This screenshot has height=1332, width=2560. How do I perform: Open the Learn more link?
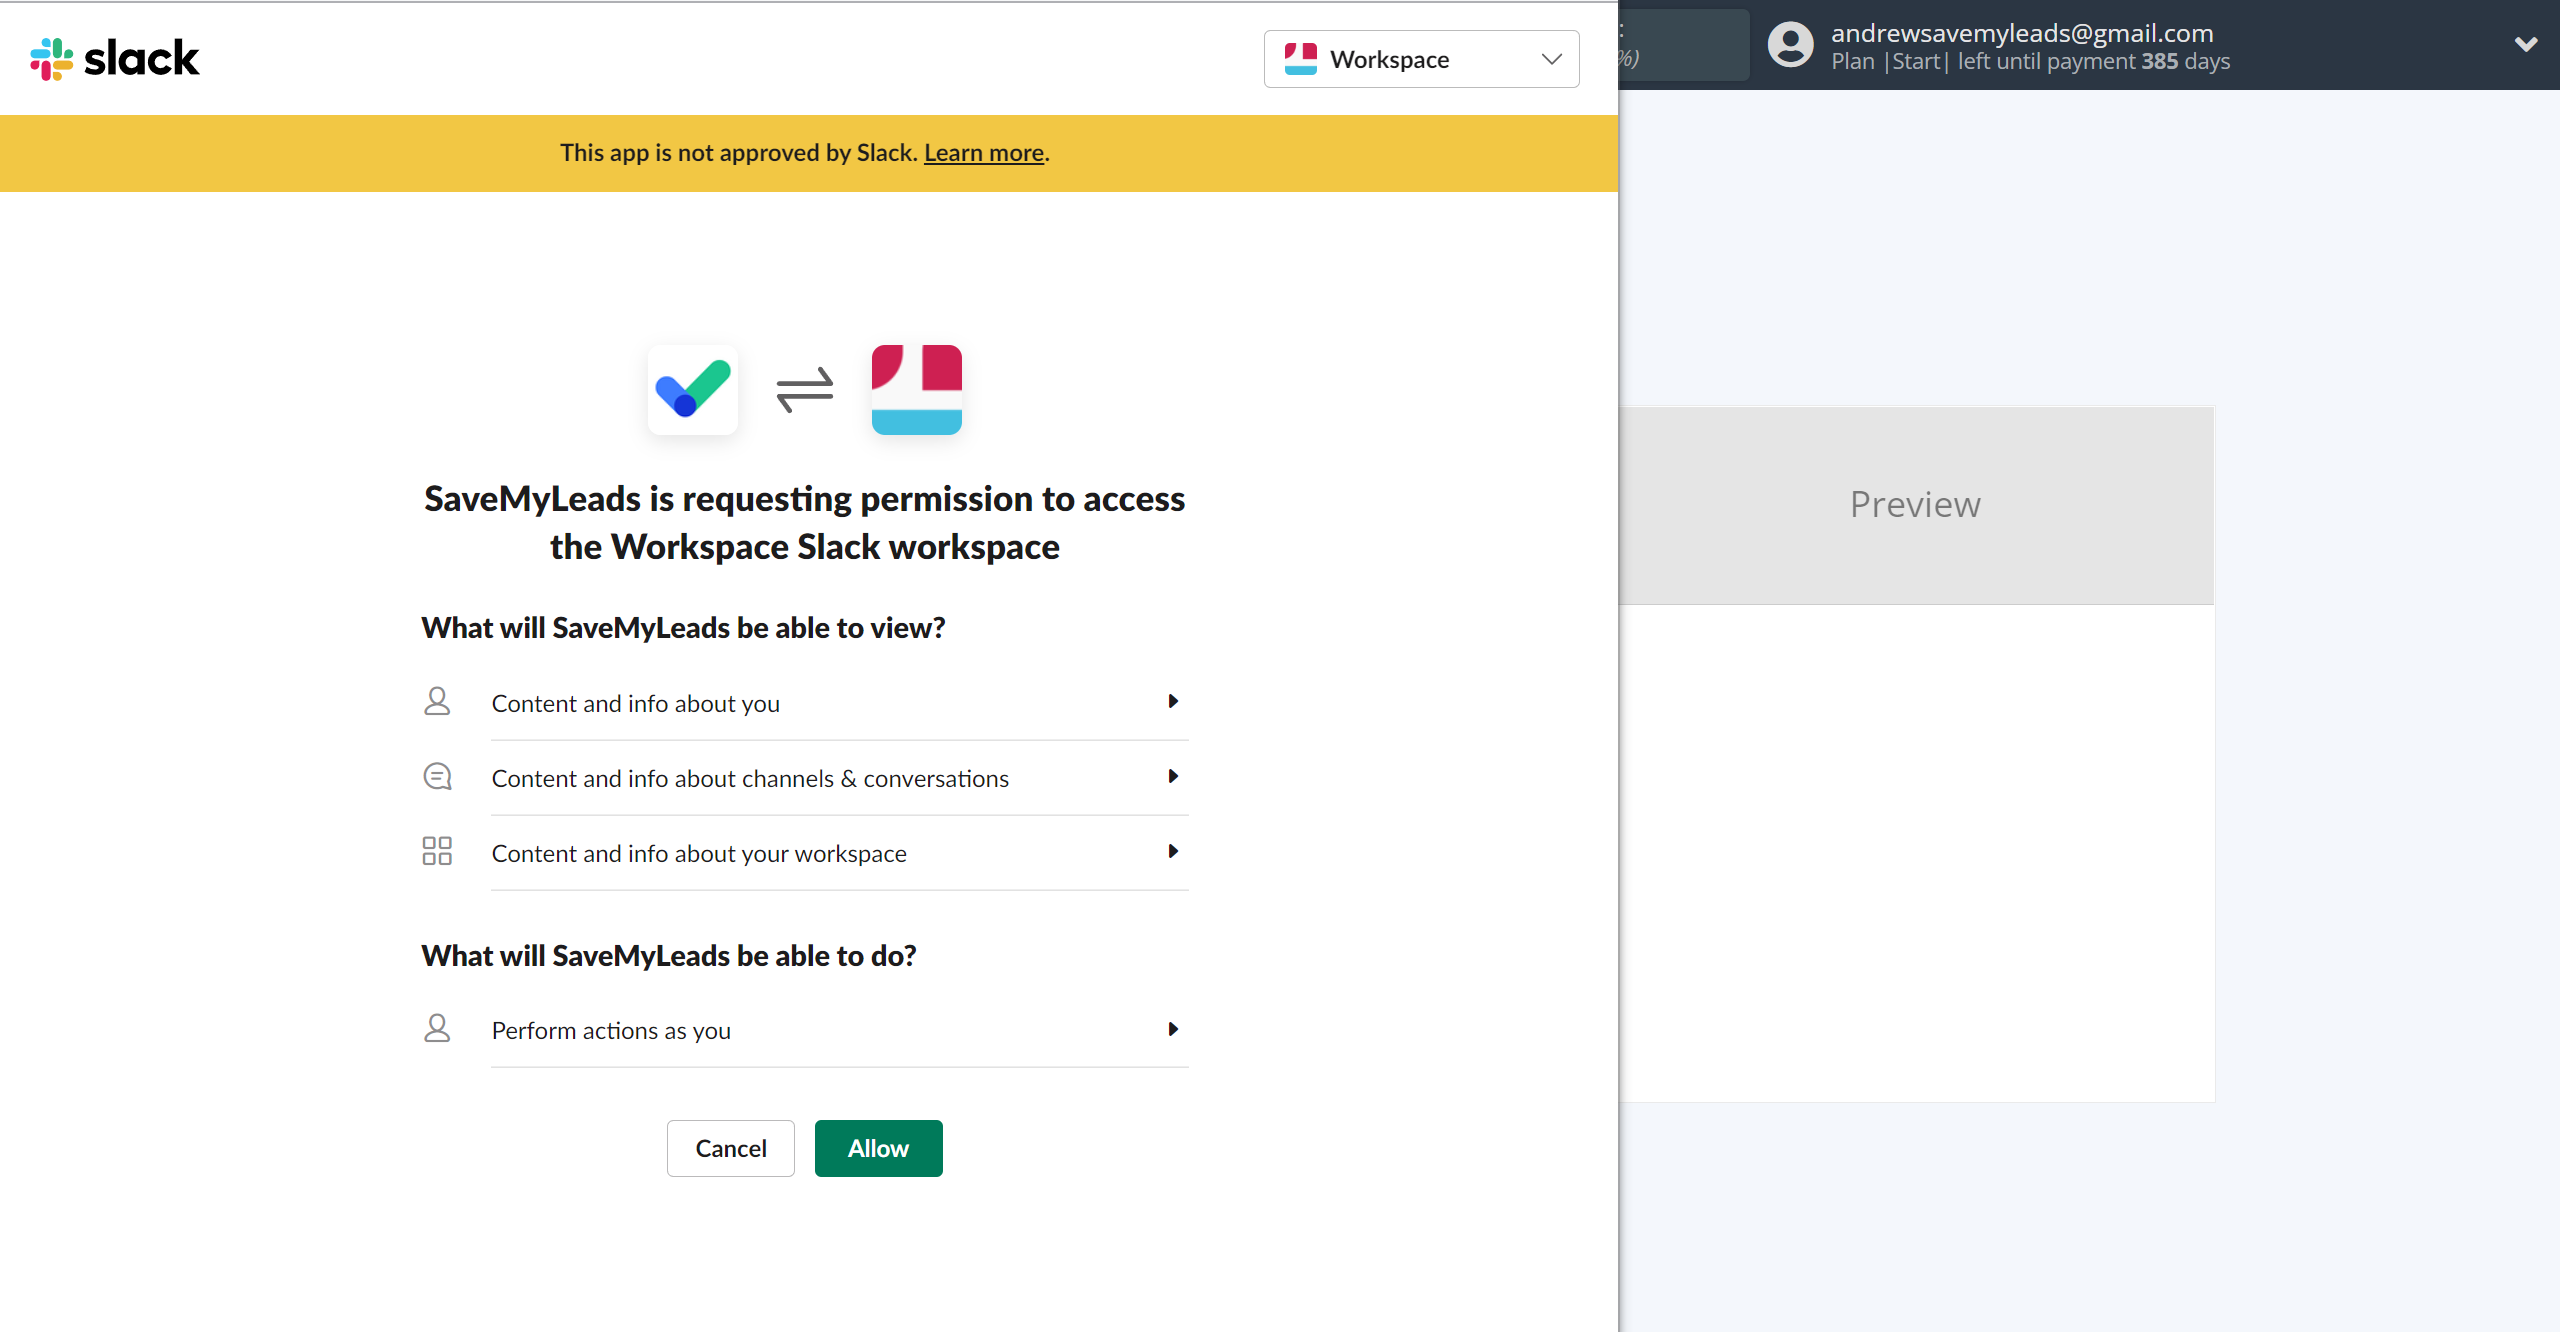(x=984, y=153)
